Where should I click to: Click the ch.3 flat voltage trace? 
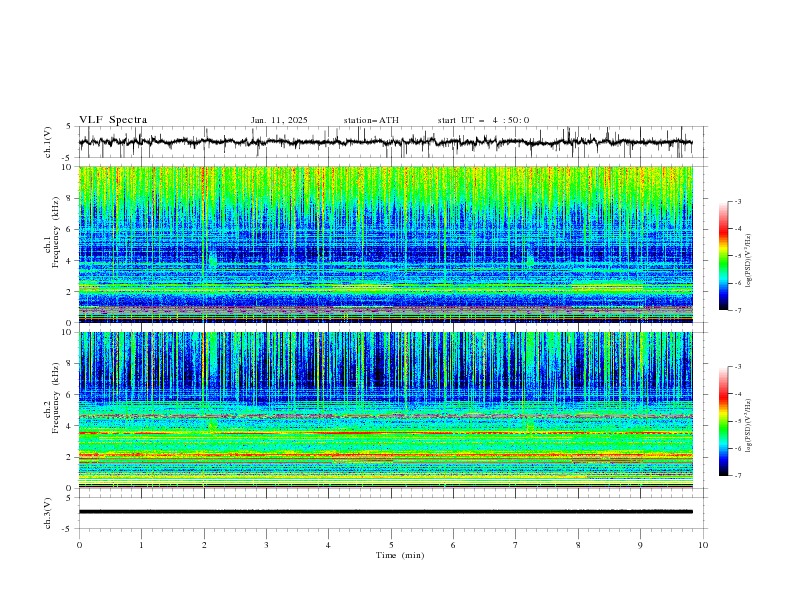385,512
